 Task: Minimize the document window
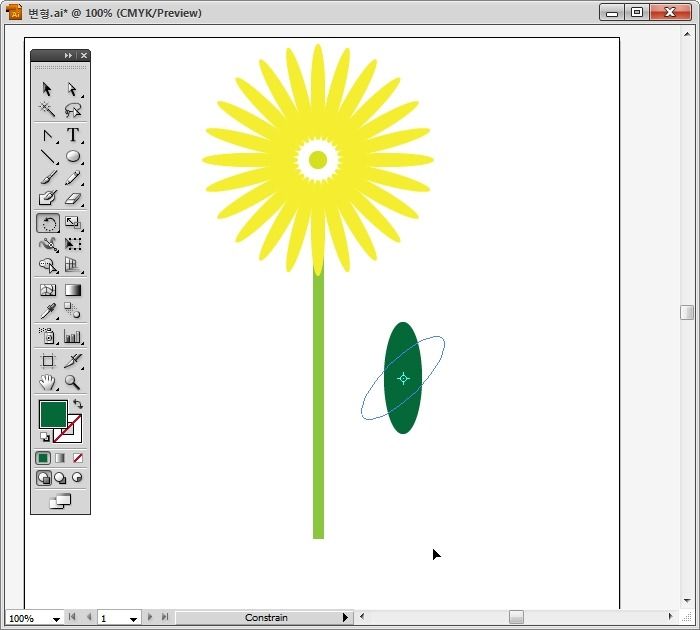click(612, 13)
